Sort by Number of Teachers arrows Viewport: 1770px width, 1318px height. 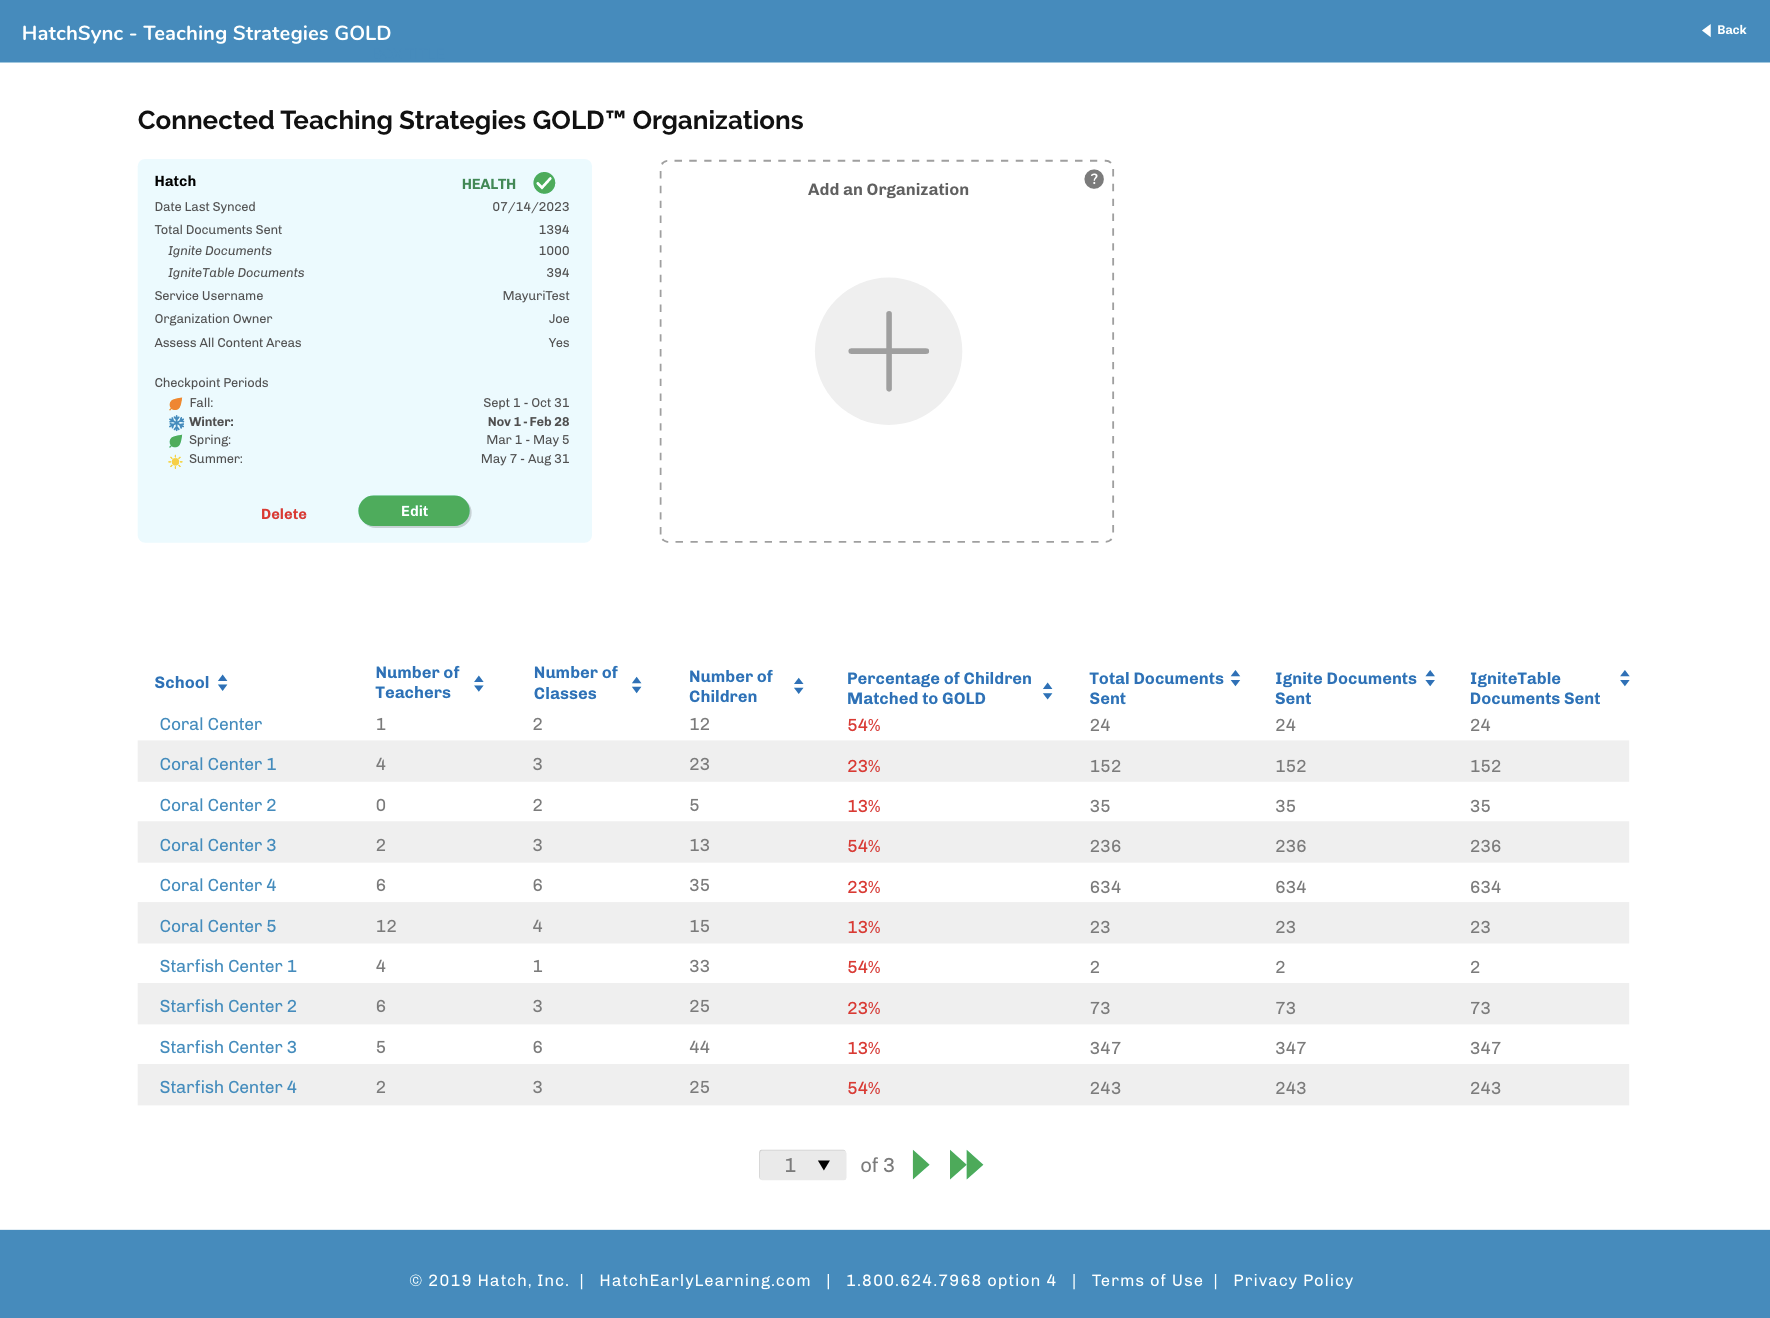point(479,684)
